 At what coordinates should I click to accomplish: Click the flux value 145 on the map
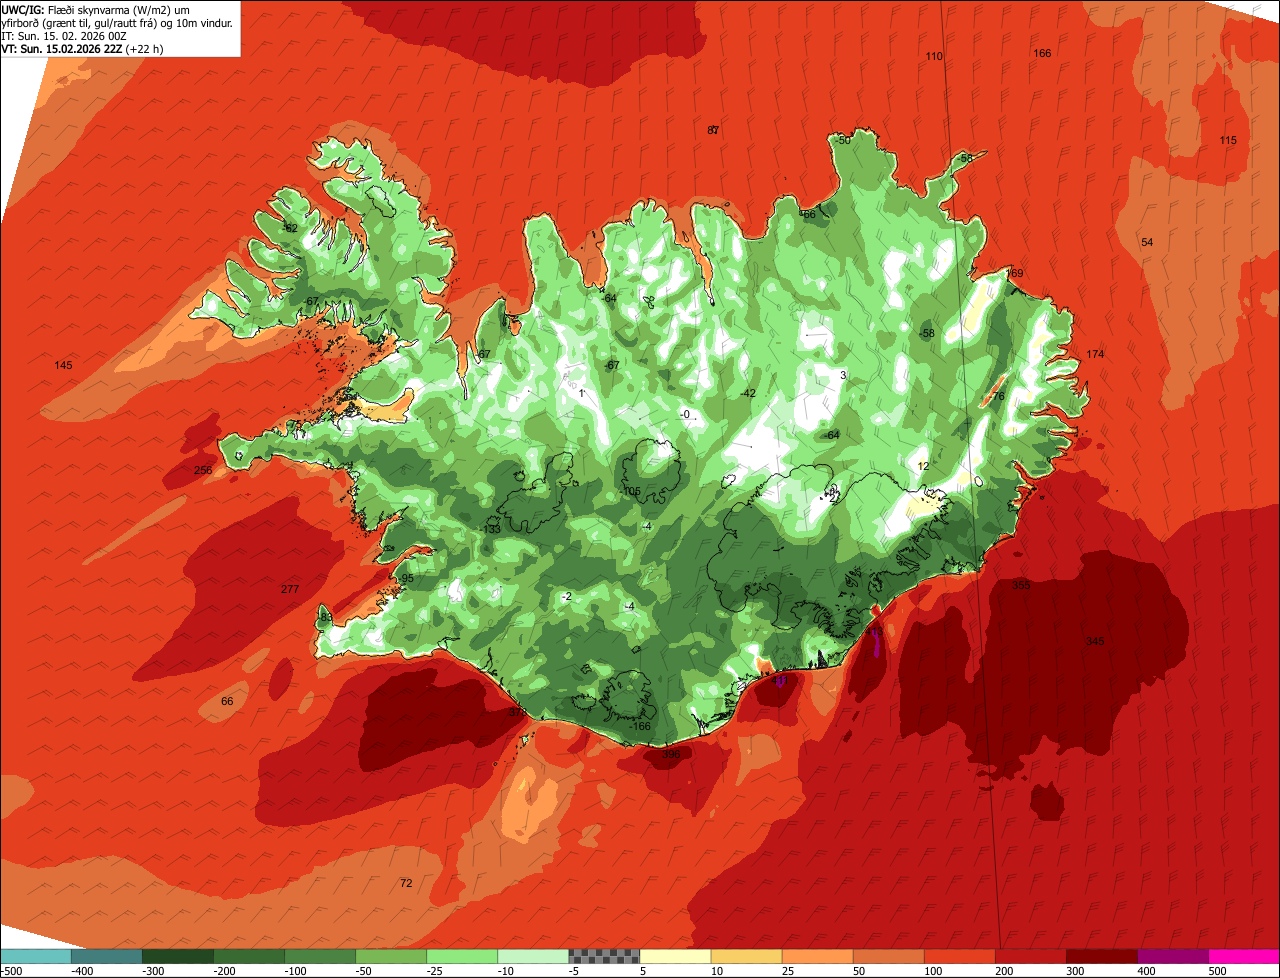click(64, 365)
